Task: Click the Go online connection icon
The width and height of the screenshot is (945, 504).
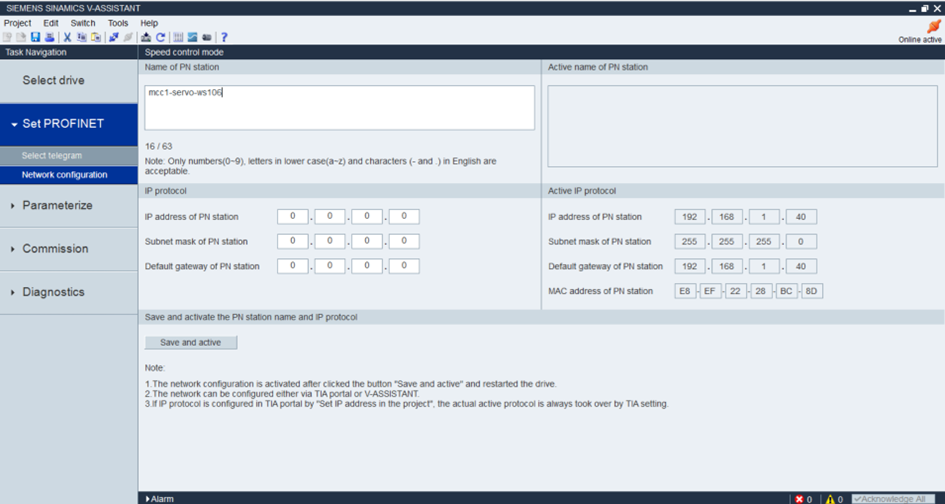Action: tap(114, 37)
